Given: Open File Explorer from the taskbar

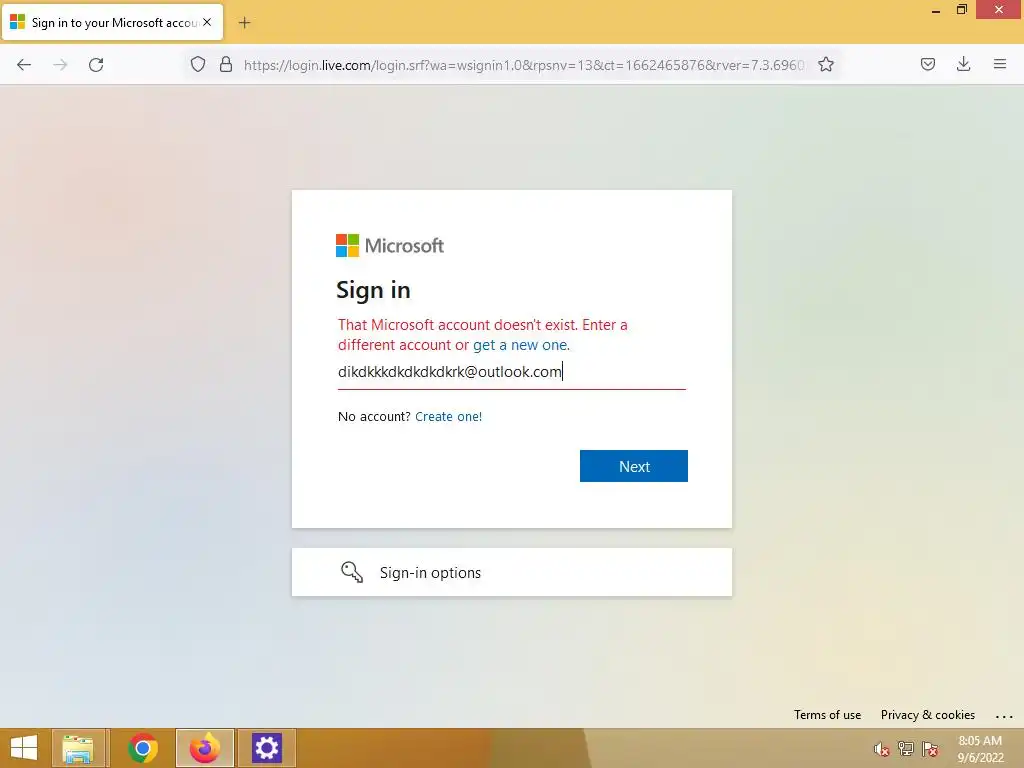Looking at the screenshot, I should tap(78, 748).
